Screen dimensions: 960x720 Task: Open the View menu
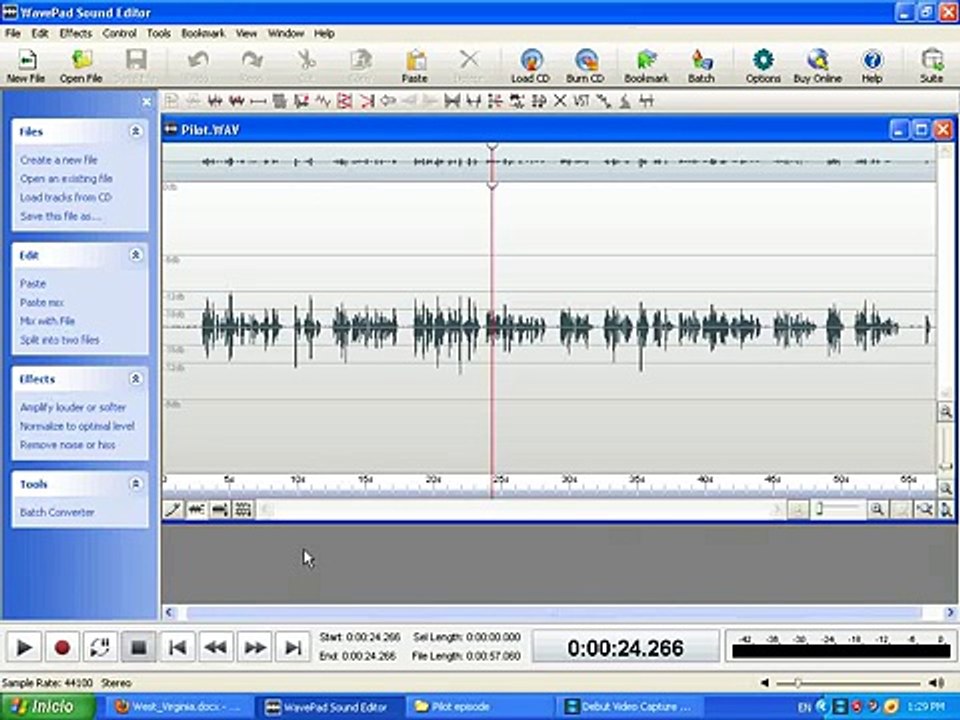(246, 33)
